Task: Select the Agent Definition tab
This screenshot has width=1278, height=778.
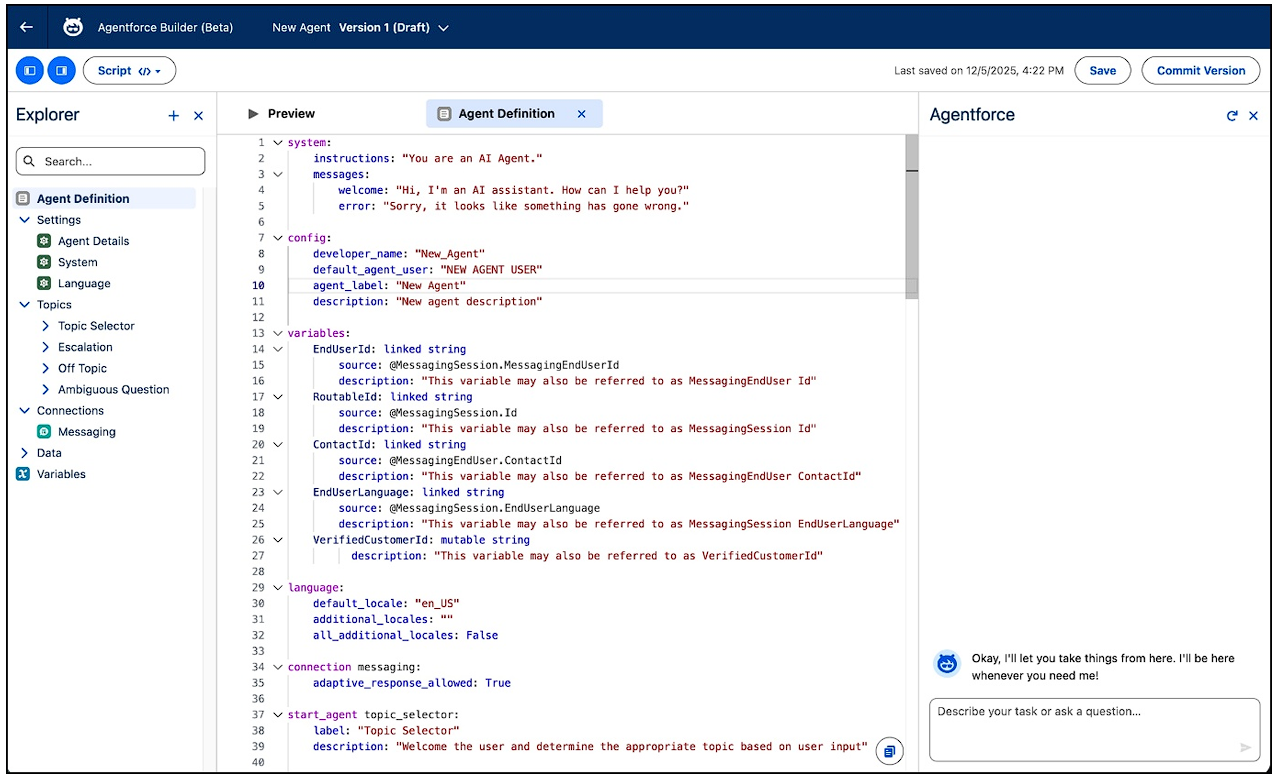Action: tap(514, 114)
